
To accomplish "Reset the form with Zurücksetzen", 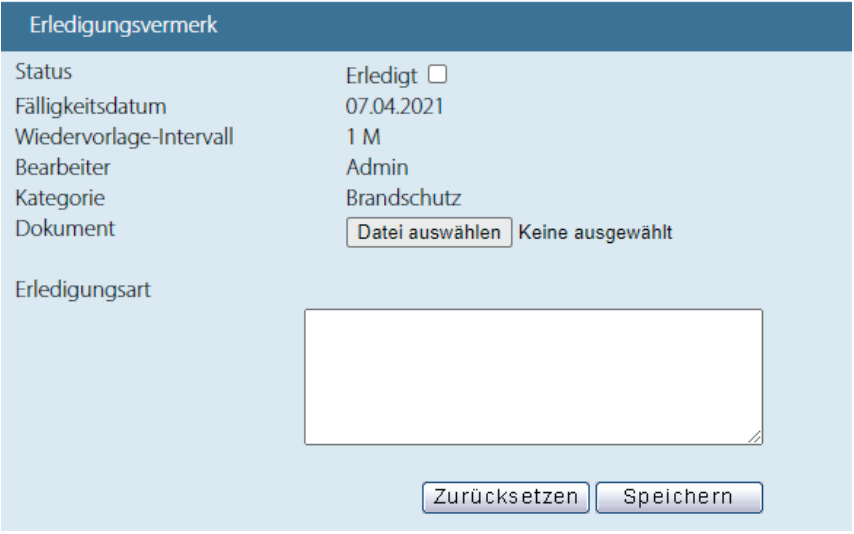I will 506,497.
